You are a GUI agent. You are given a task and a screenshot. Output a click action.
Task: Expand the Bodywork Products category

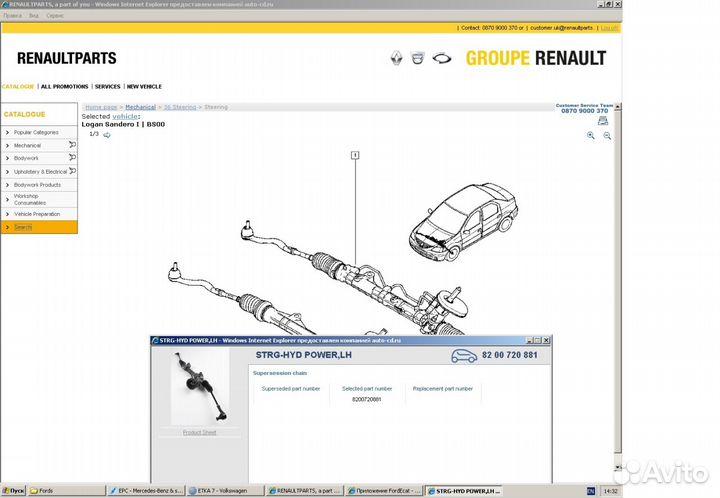[39, 185]
